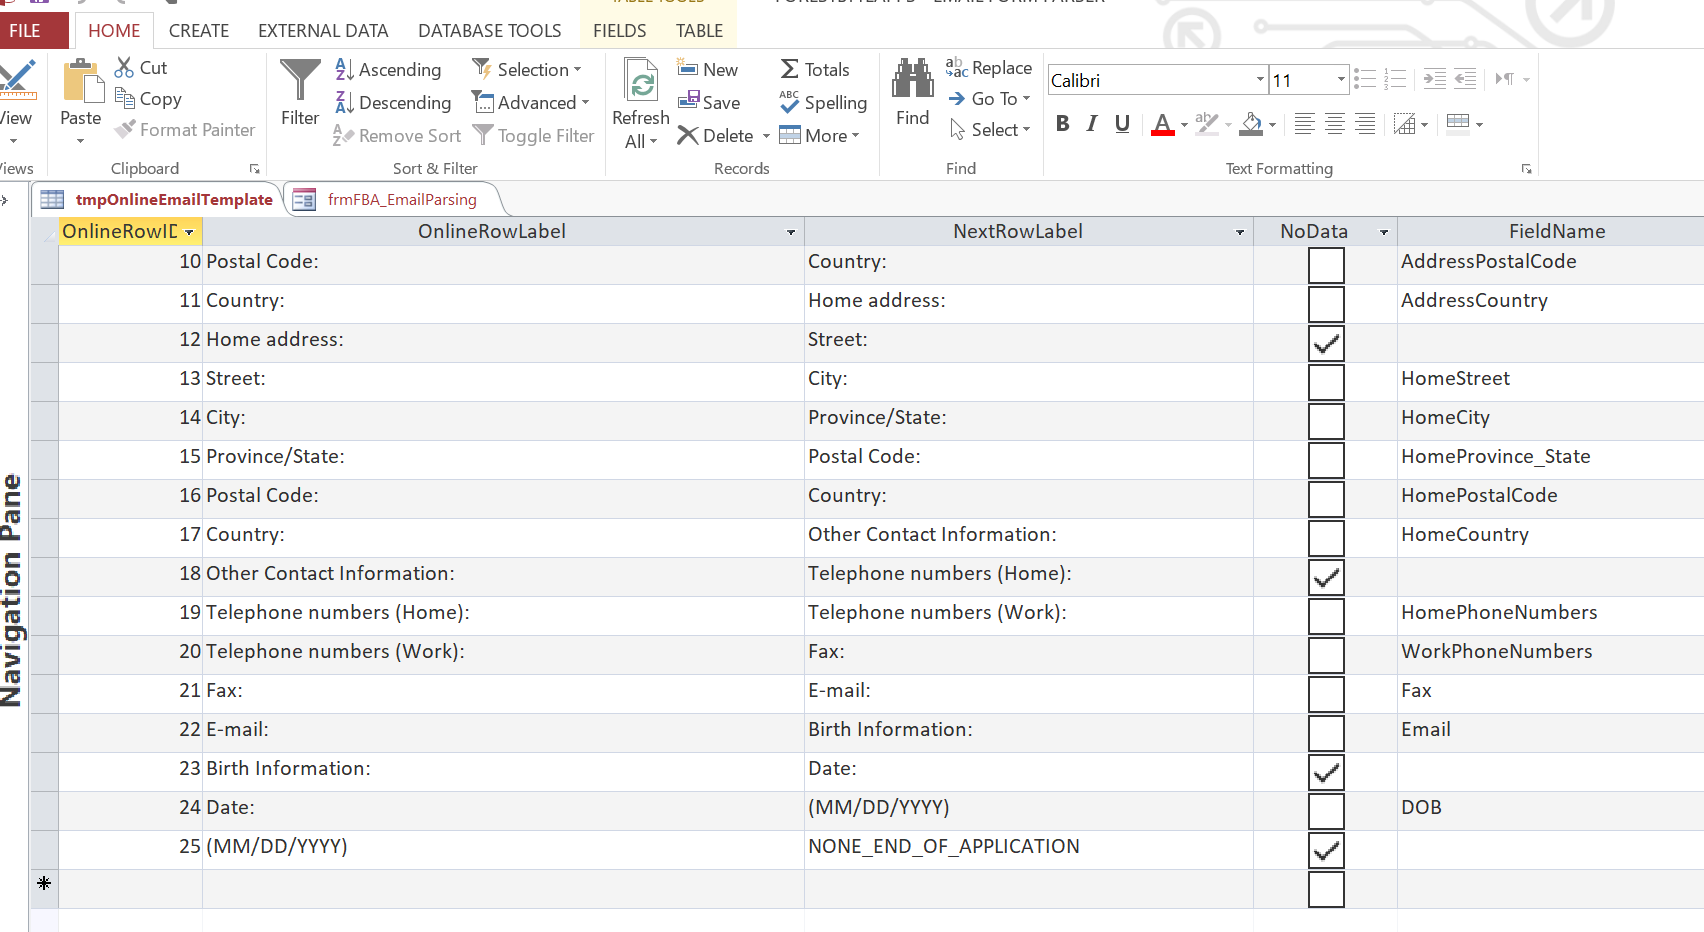Uncheck NoData for Birth Information row
Viewport: 1704px width, 932px height.
click(x=1325, y=772)
